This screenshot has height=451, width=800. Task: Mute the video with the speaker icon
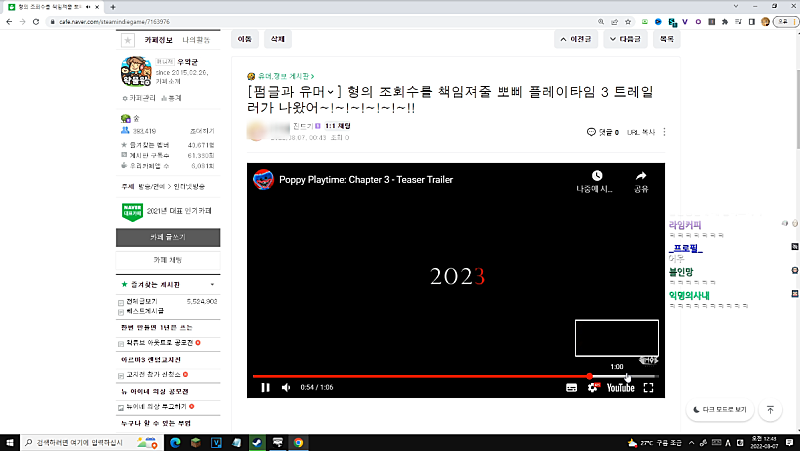coord(286,388)
